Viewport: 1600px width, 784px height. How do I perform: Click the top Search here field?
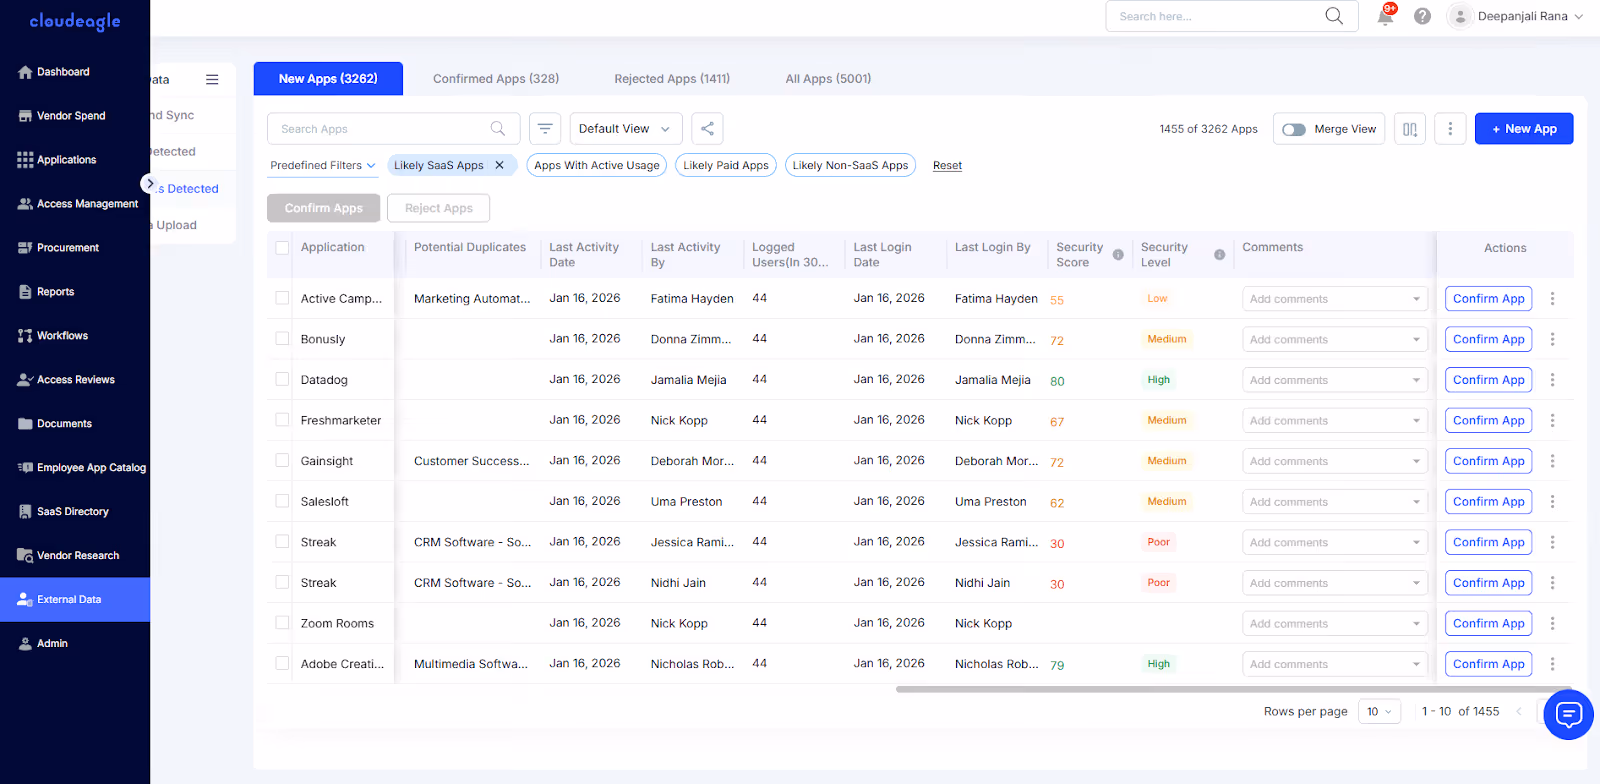click(x=1232, y=16)
